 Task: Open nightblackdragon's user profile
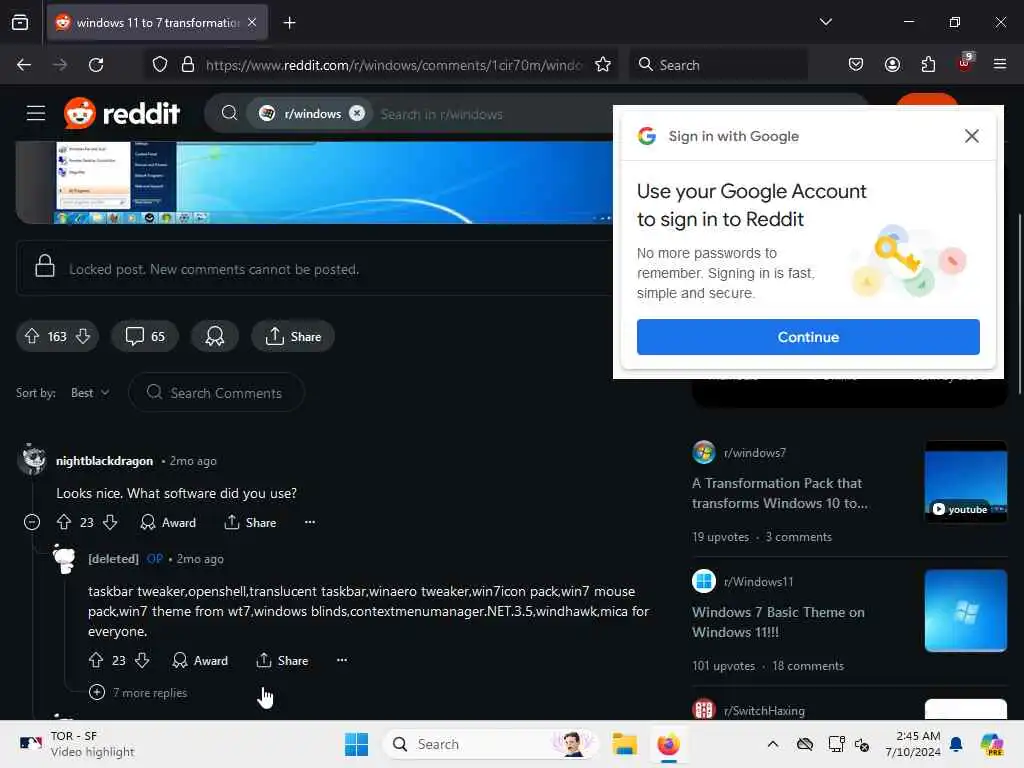(x=104, y=461)
